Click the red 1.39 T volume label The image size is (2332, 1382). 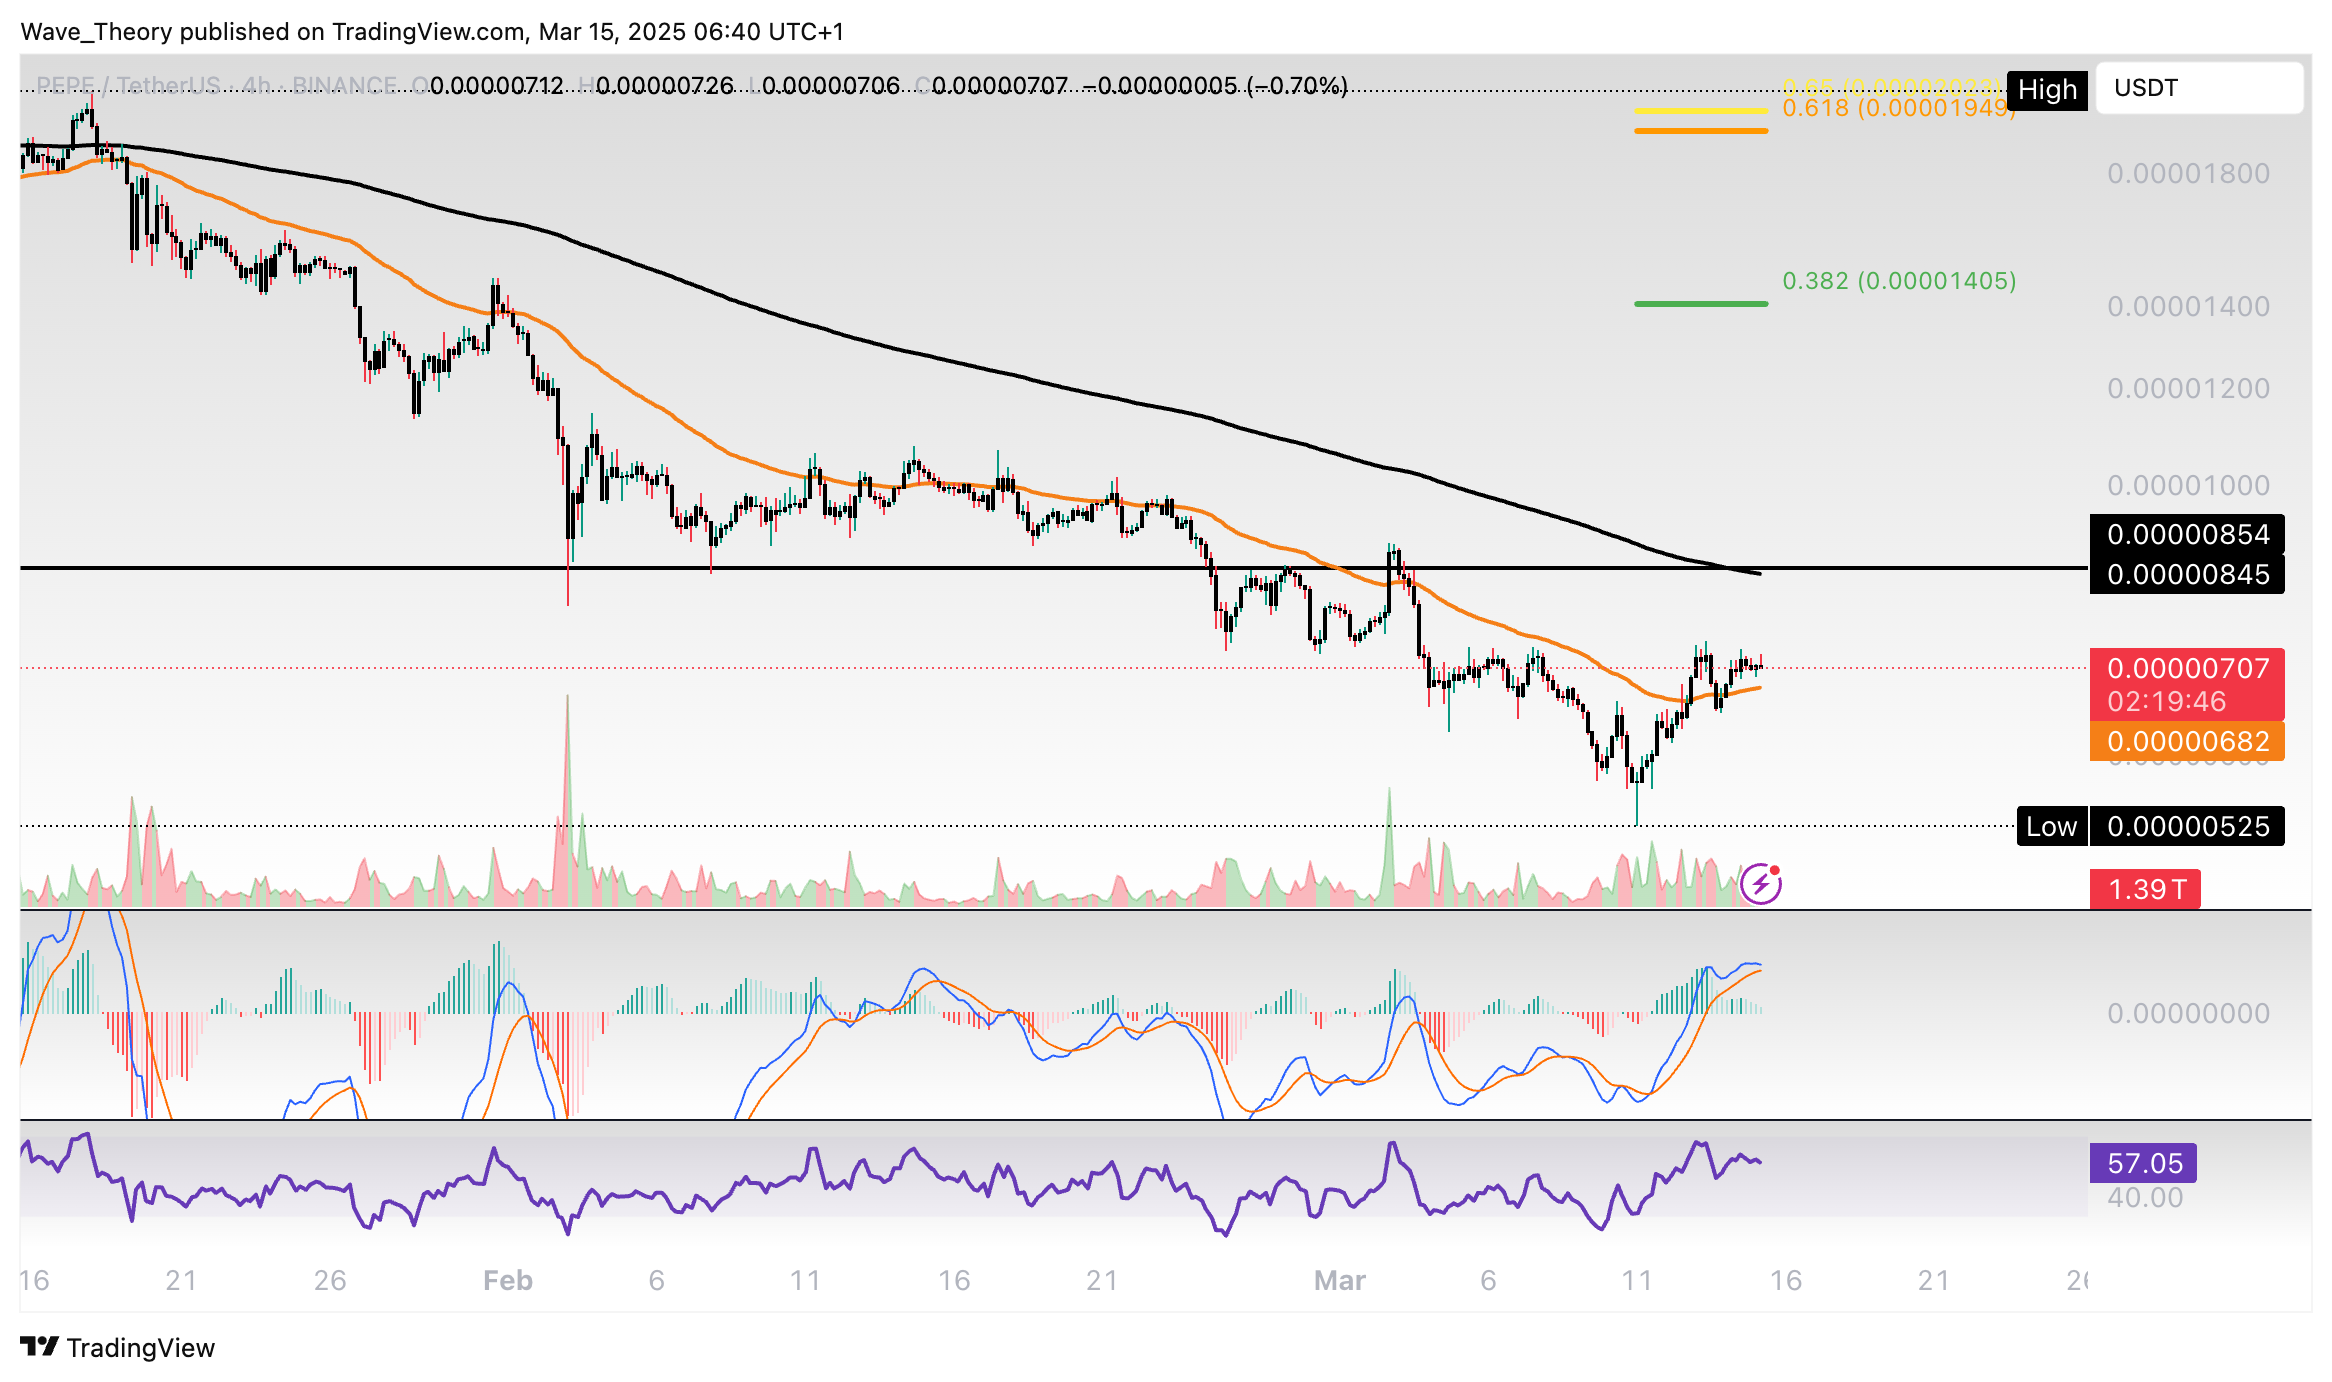coord(2144,889)
